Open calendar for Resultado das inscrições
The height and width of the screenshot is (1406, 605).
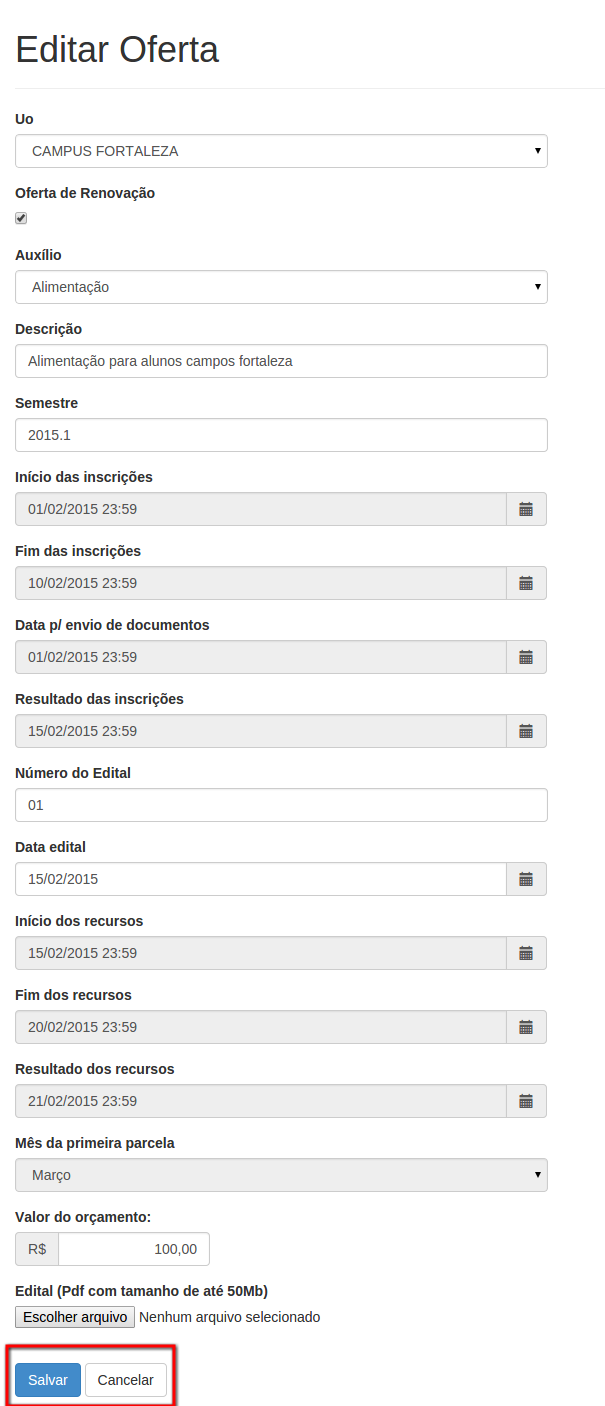coord(526,731)
